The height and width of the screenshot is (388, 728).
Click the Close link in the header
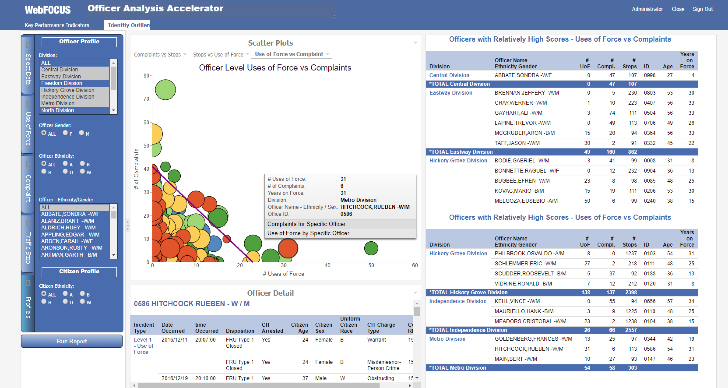coord(678,9)
